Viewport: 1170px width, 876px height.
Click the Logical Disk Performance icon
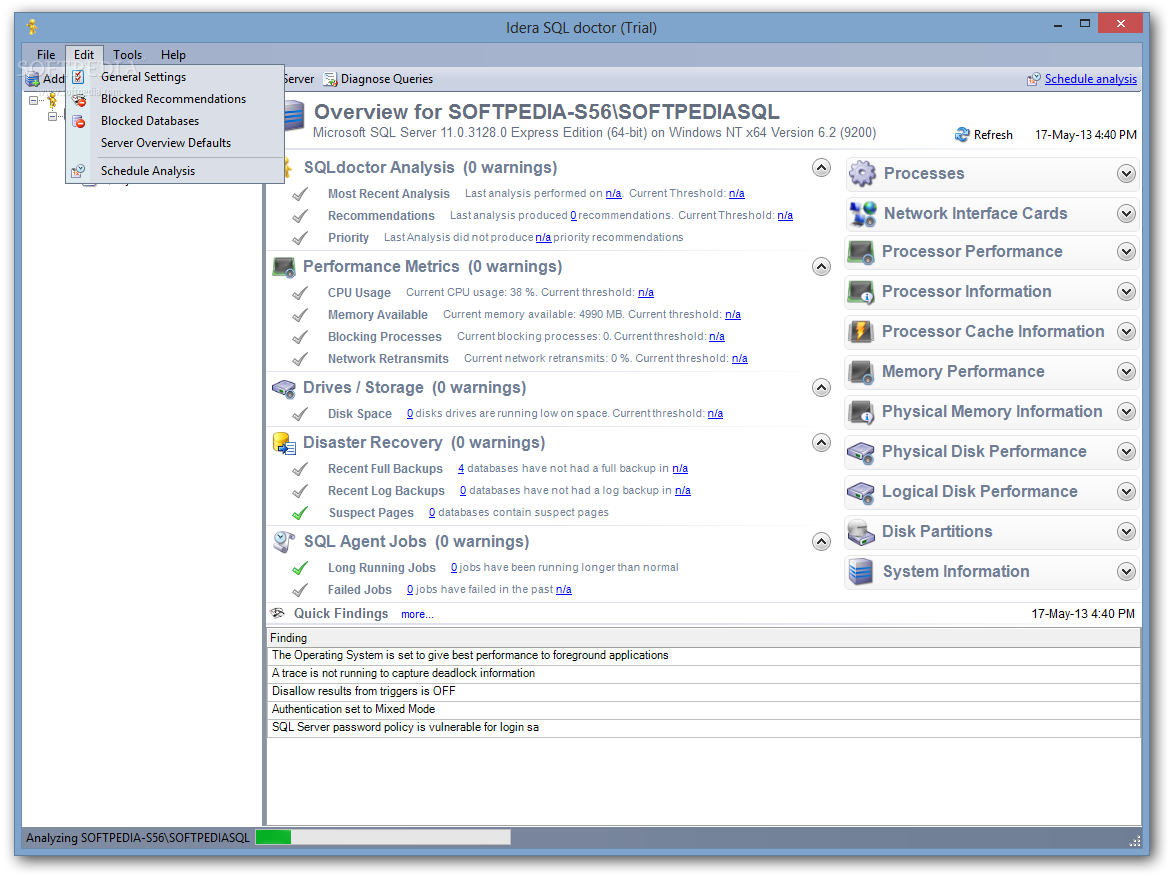coord(861,492)
